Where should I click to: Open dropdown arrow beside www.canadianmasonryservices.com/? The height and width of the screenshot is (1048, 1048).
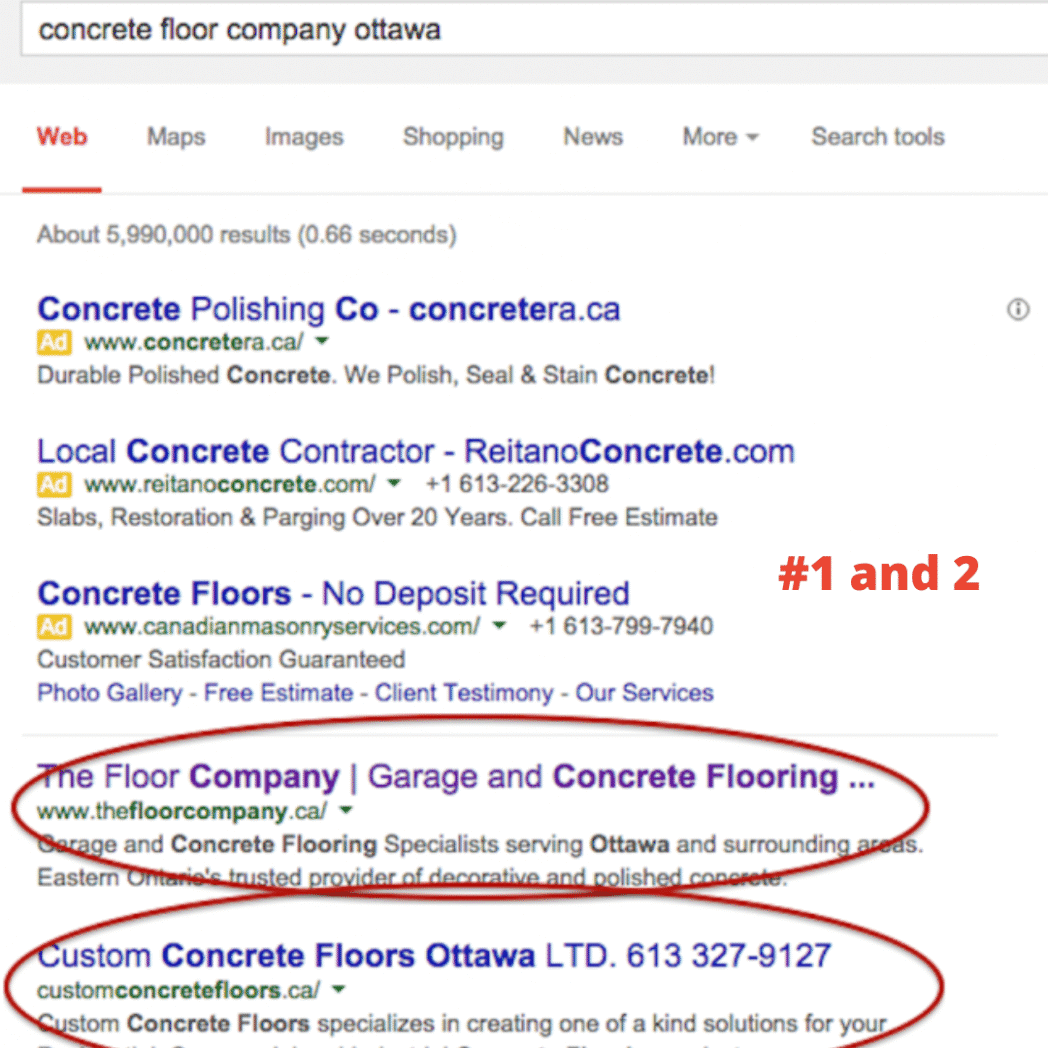click(498, 627)
